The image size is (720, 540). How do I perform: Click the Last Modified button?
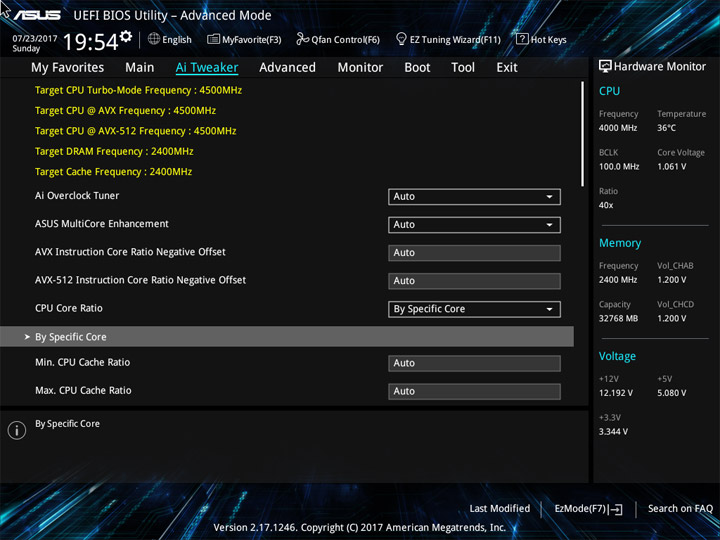click(x=500, y=508)
